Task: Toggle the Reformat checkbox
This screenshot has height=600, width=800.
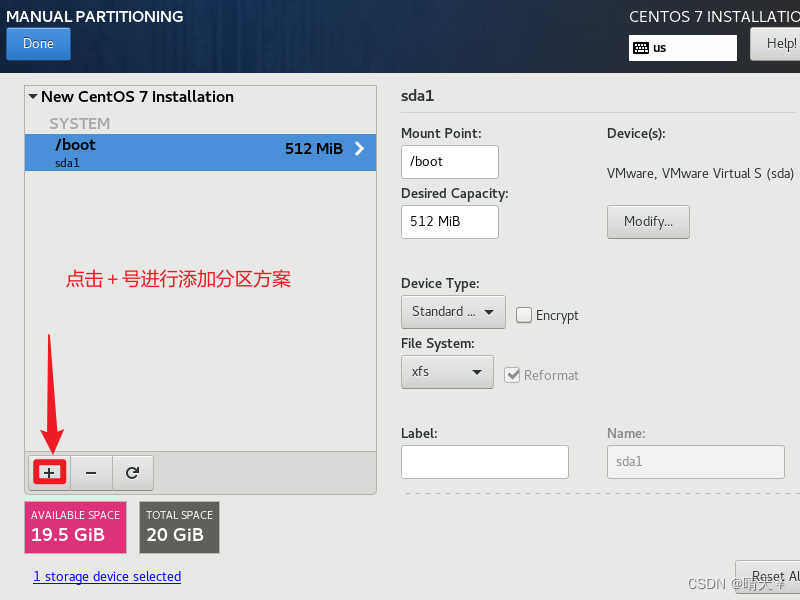Action: (512, 375)
